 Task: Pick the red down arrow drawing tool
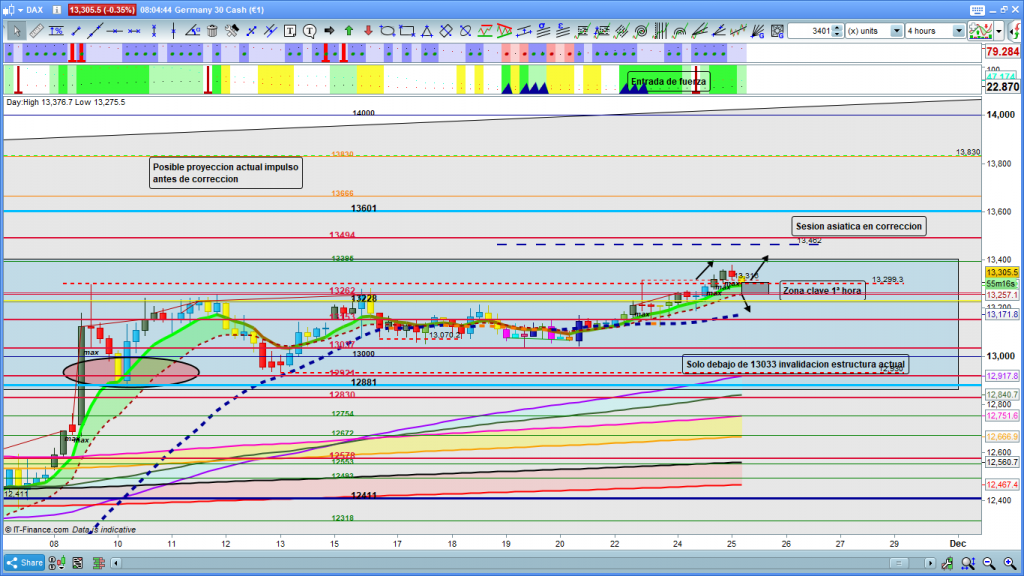pos(367,31)
